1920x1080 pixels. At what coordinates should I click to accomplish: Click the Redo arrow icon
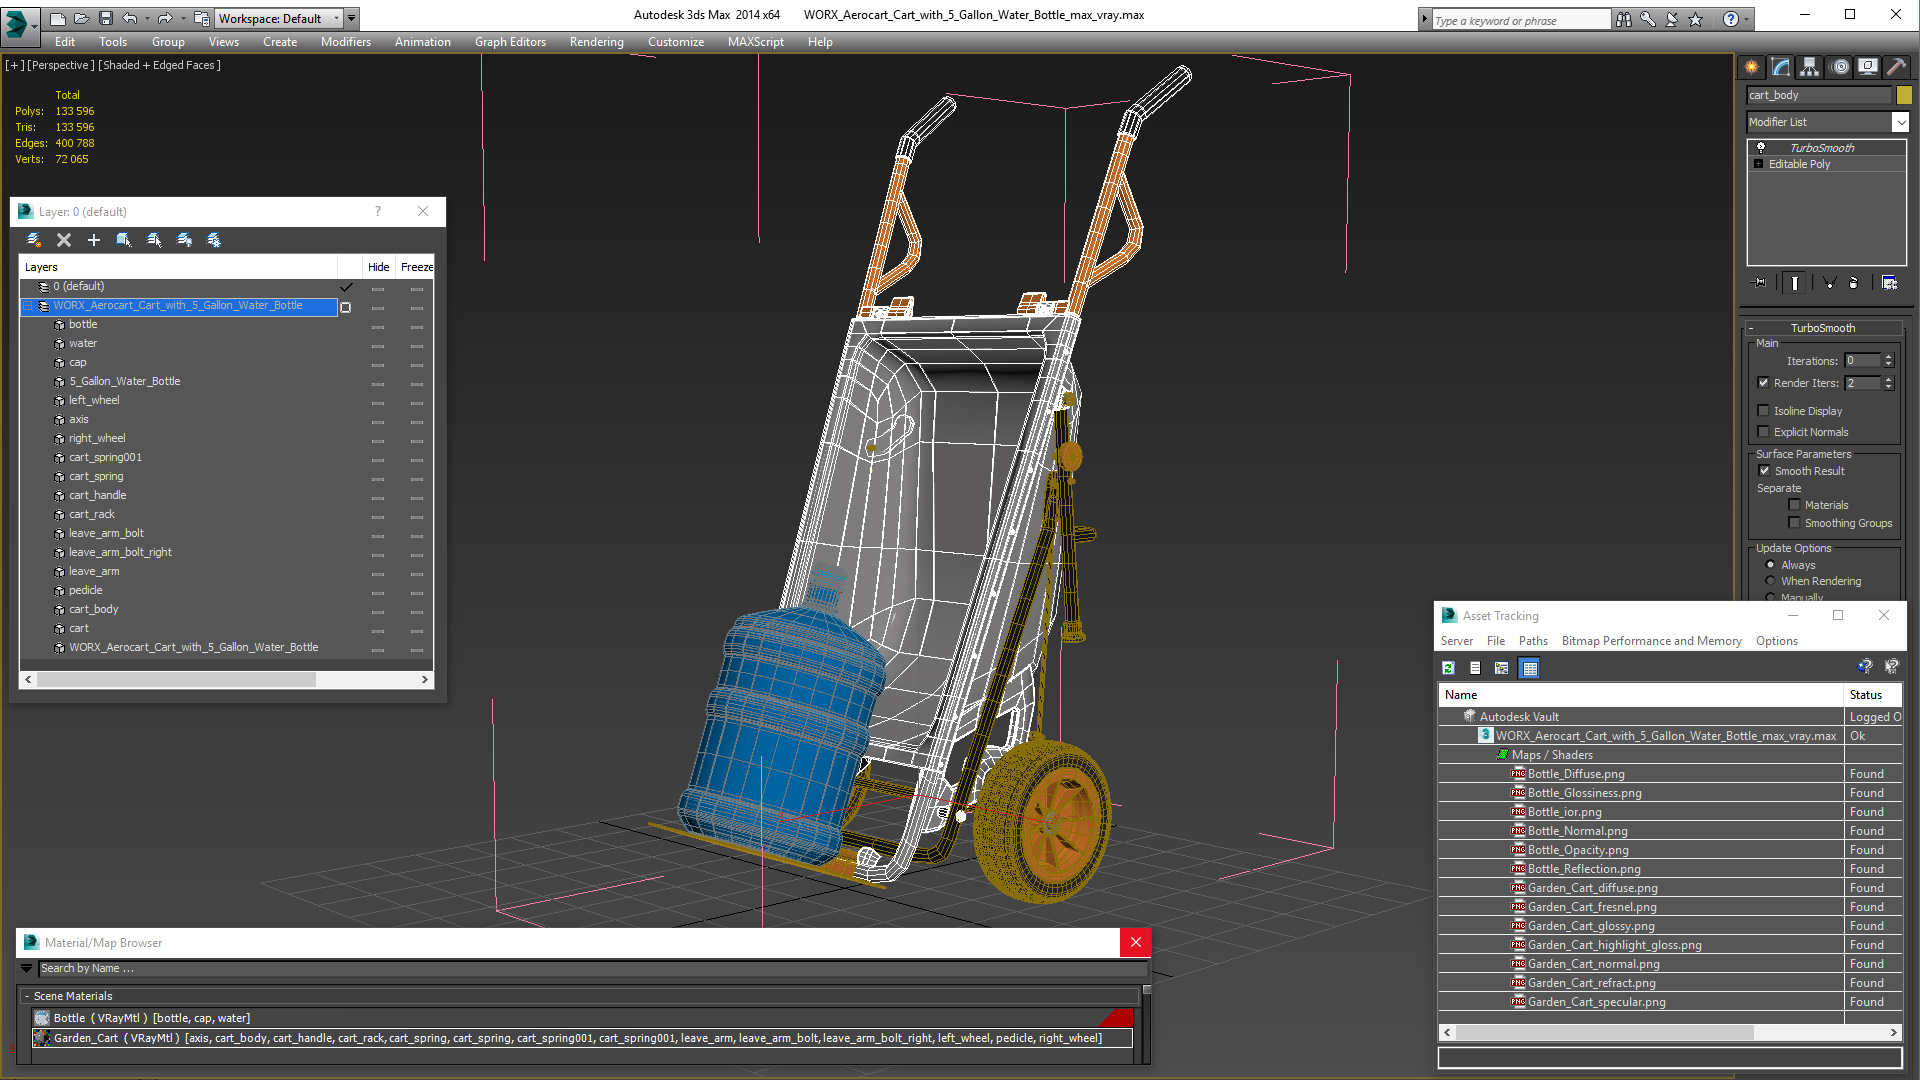coord(165,18)
